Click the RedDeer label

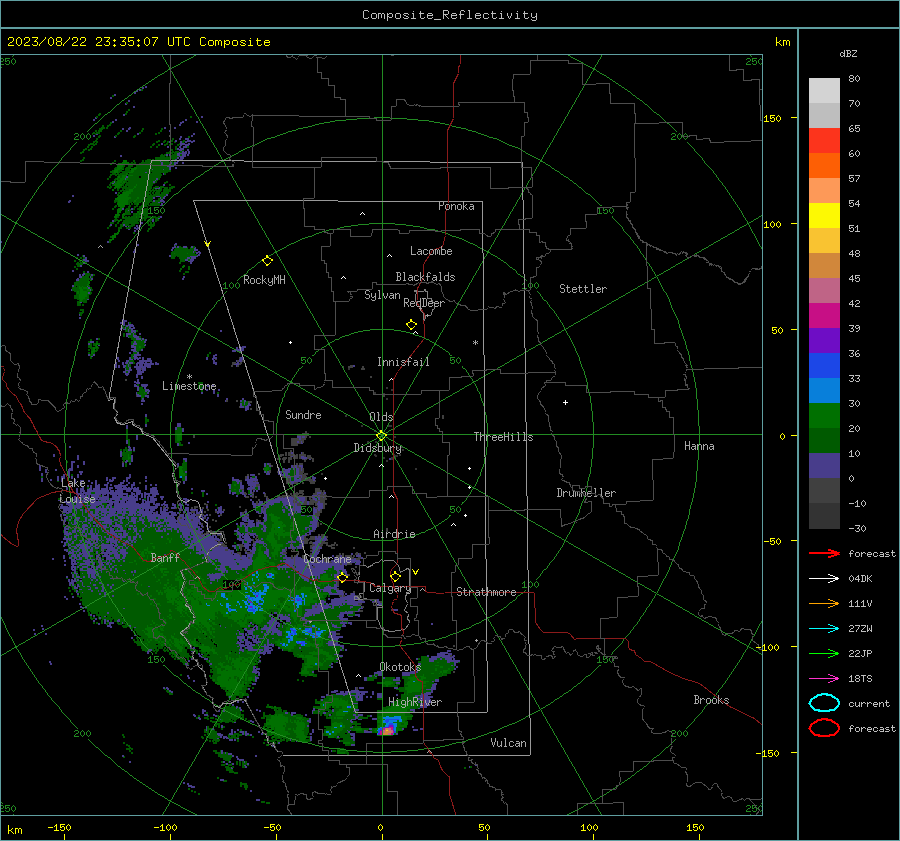424,303
